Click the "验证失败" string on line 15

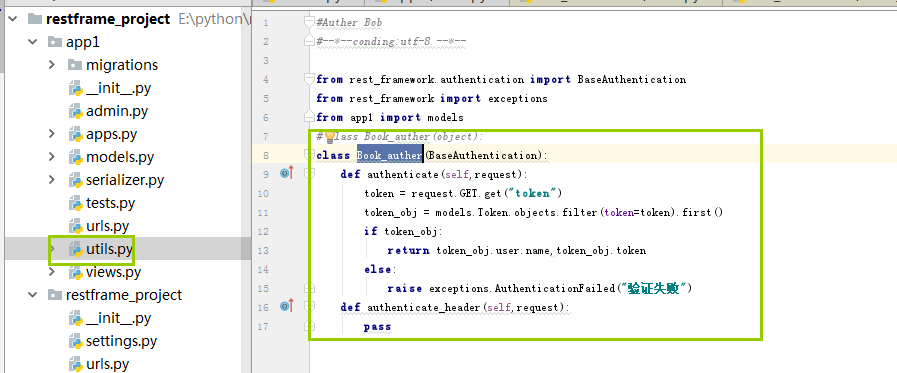pos(653,288)
